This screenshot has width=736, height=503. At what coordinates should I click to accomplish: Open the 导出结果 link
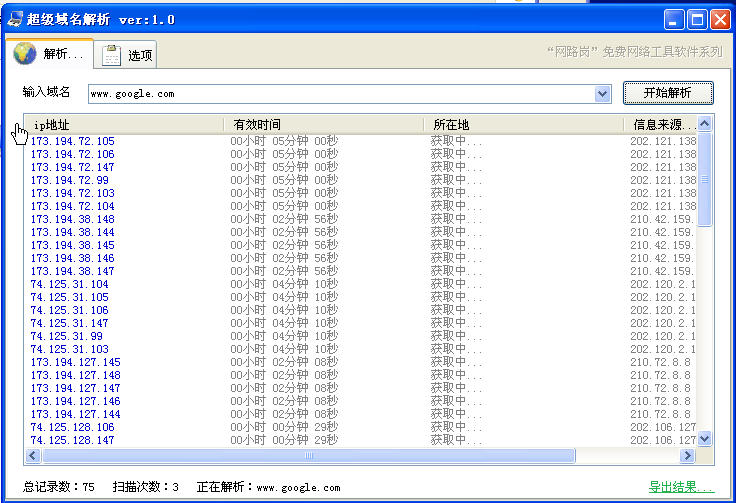(681, 487)
